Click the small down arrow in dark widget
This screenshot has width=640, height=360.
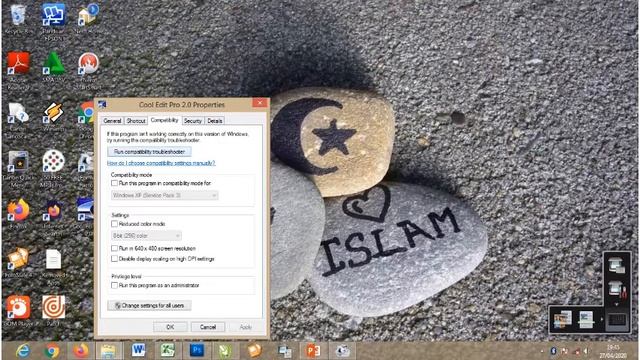coord(616,304)
